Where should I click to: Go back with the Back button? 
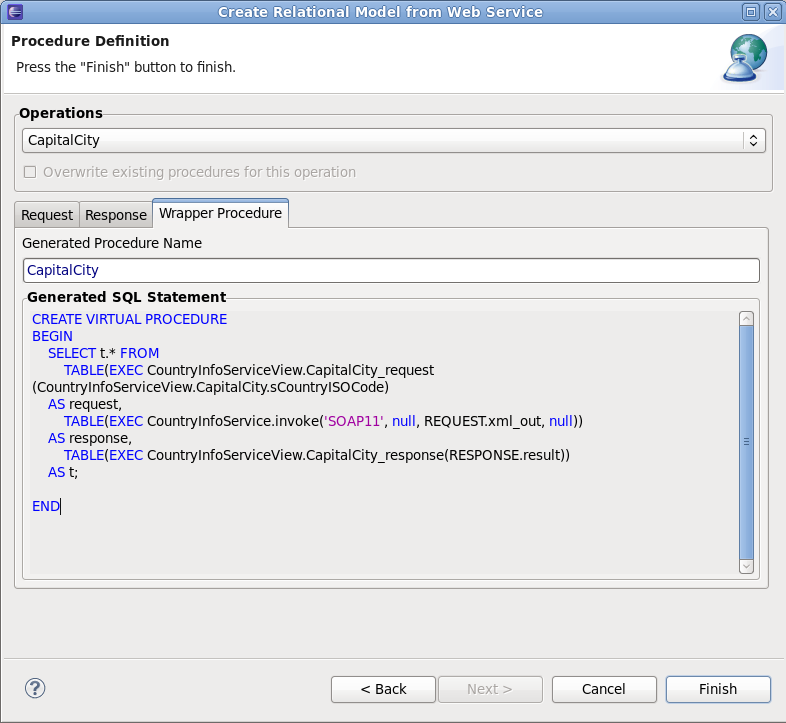click(x=383, y=689)
